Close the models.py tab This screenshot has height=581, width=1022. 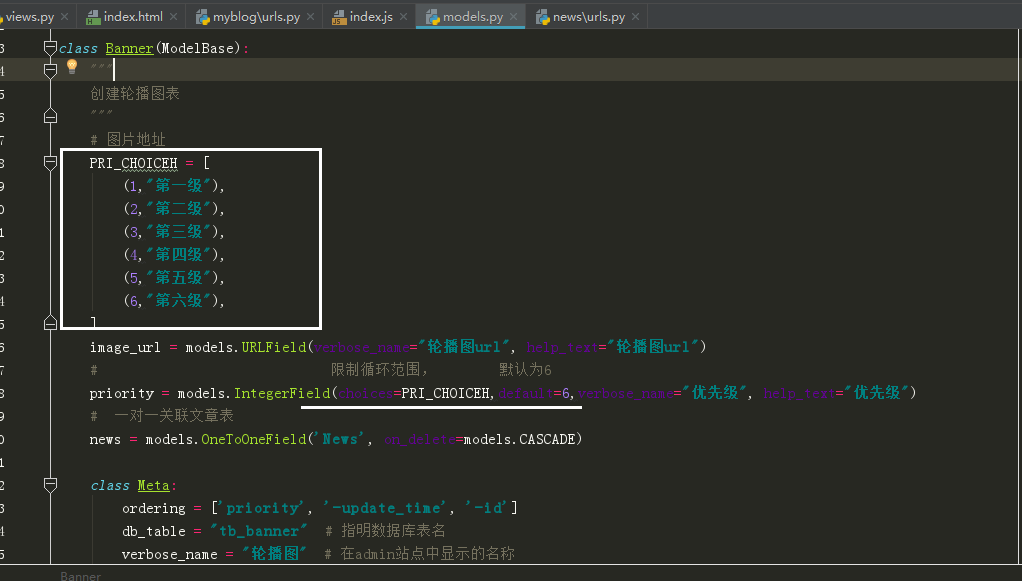point(514,17)
